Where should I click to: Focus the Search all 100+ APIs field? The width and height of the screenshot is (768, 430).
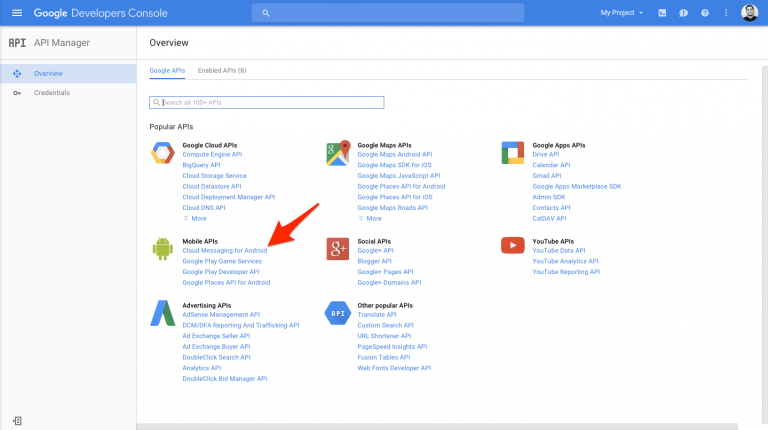(x=266, y=102)
